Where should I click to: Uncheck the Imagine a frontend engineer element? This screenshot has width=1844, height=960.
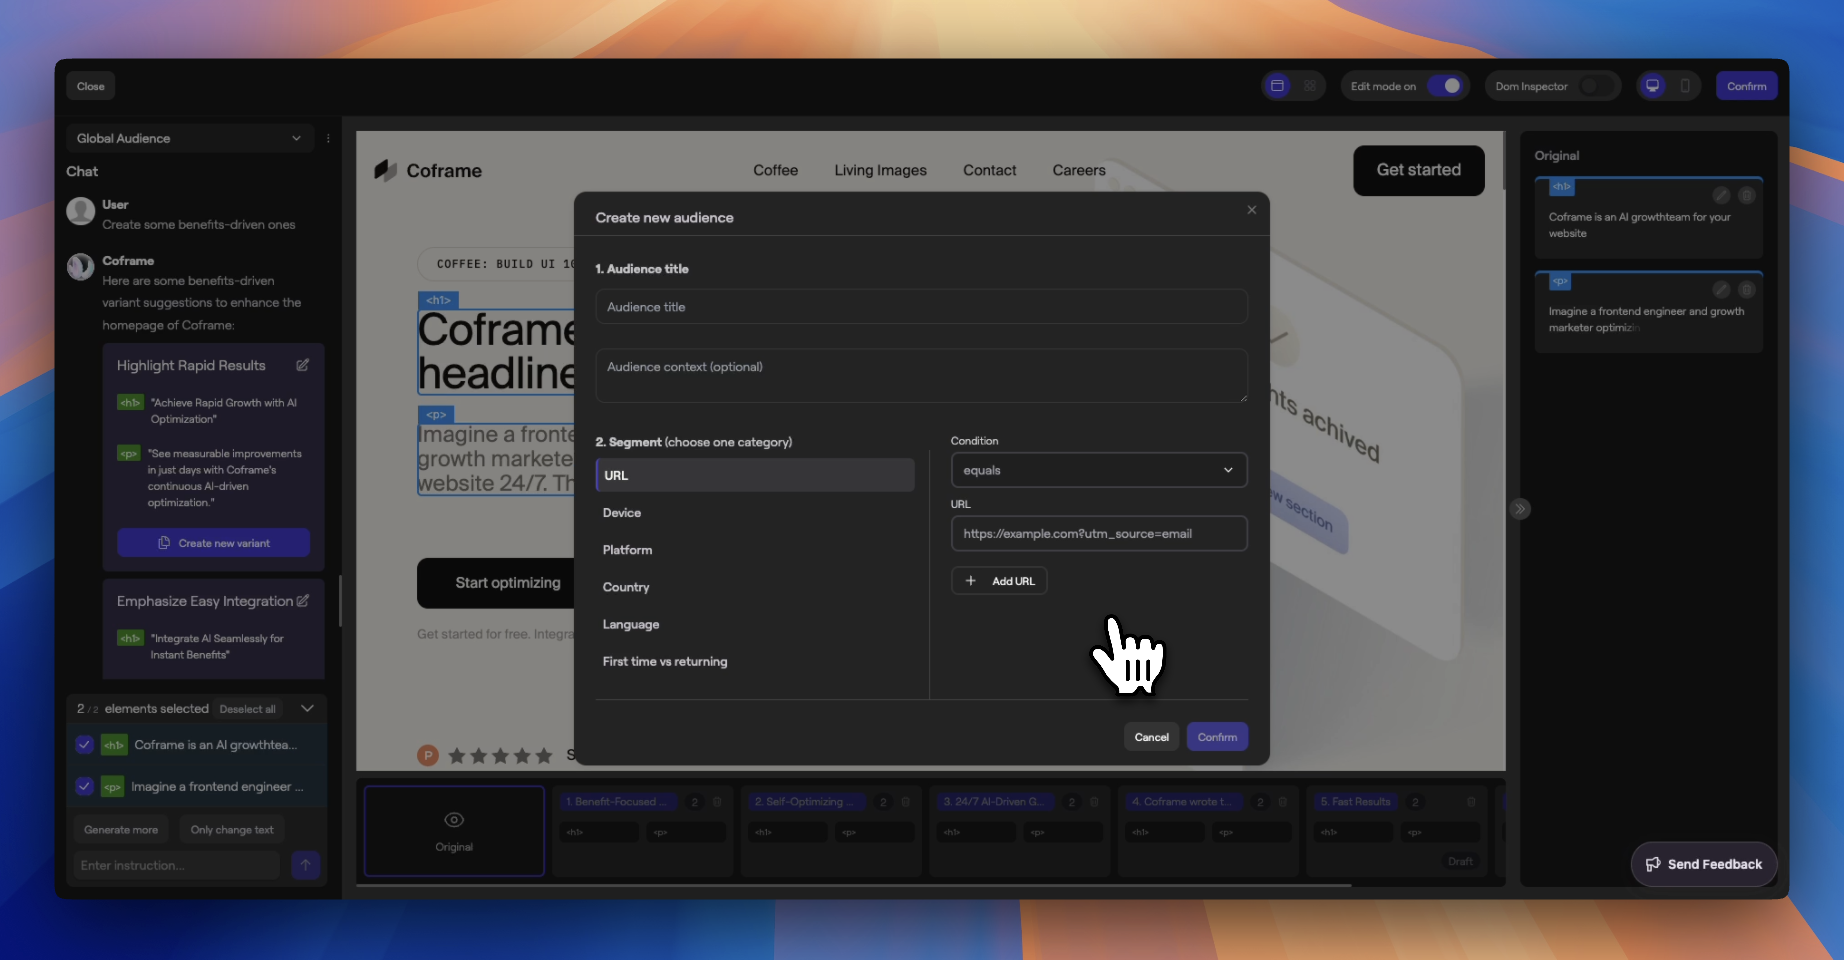pyautogui.click(x=84, y=787)
